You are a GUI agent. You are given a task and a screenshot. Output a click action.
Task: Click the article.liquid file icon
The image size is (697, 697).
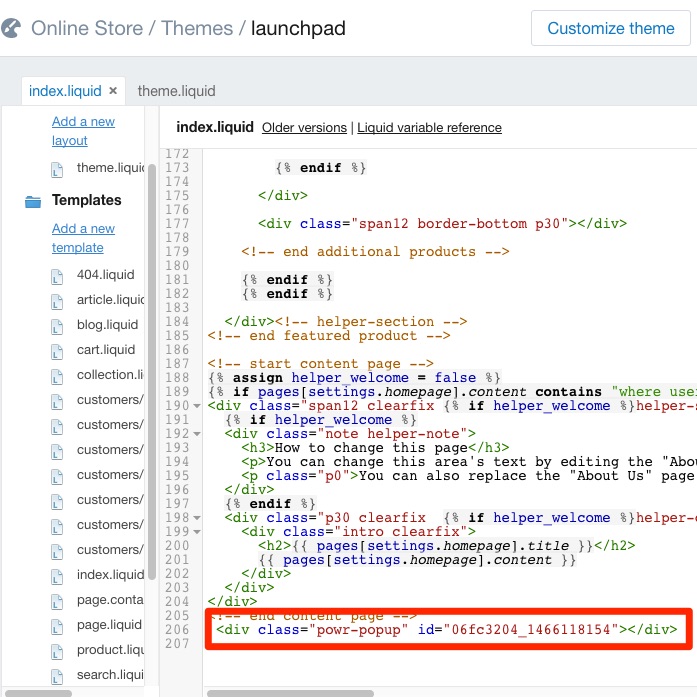pyautogui.click(x=56, y=302)
